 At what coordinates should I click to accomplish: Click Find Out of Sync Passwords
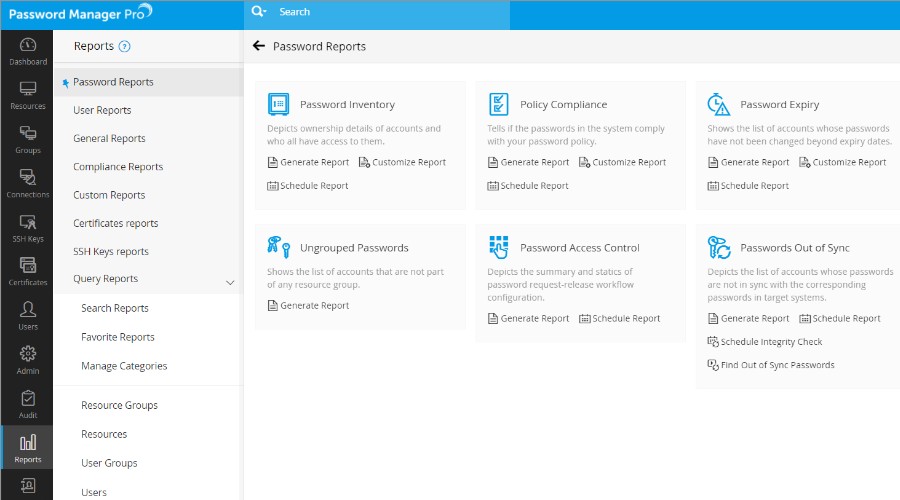[771, 365]
